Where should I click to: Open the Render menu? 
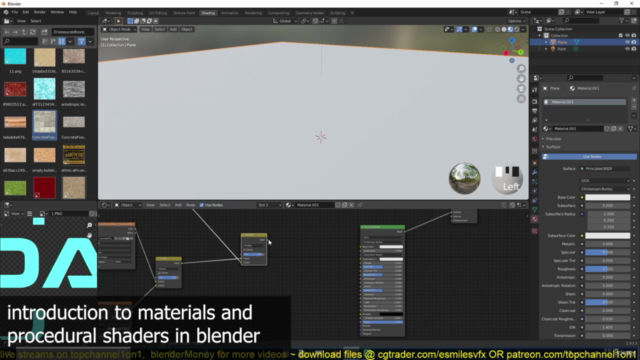pos(40,12)
